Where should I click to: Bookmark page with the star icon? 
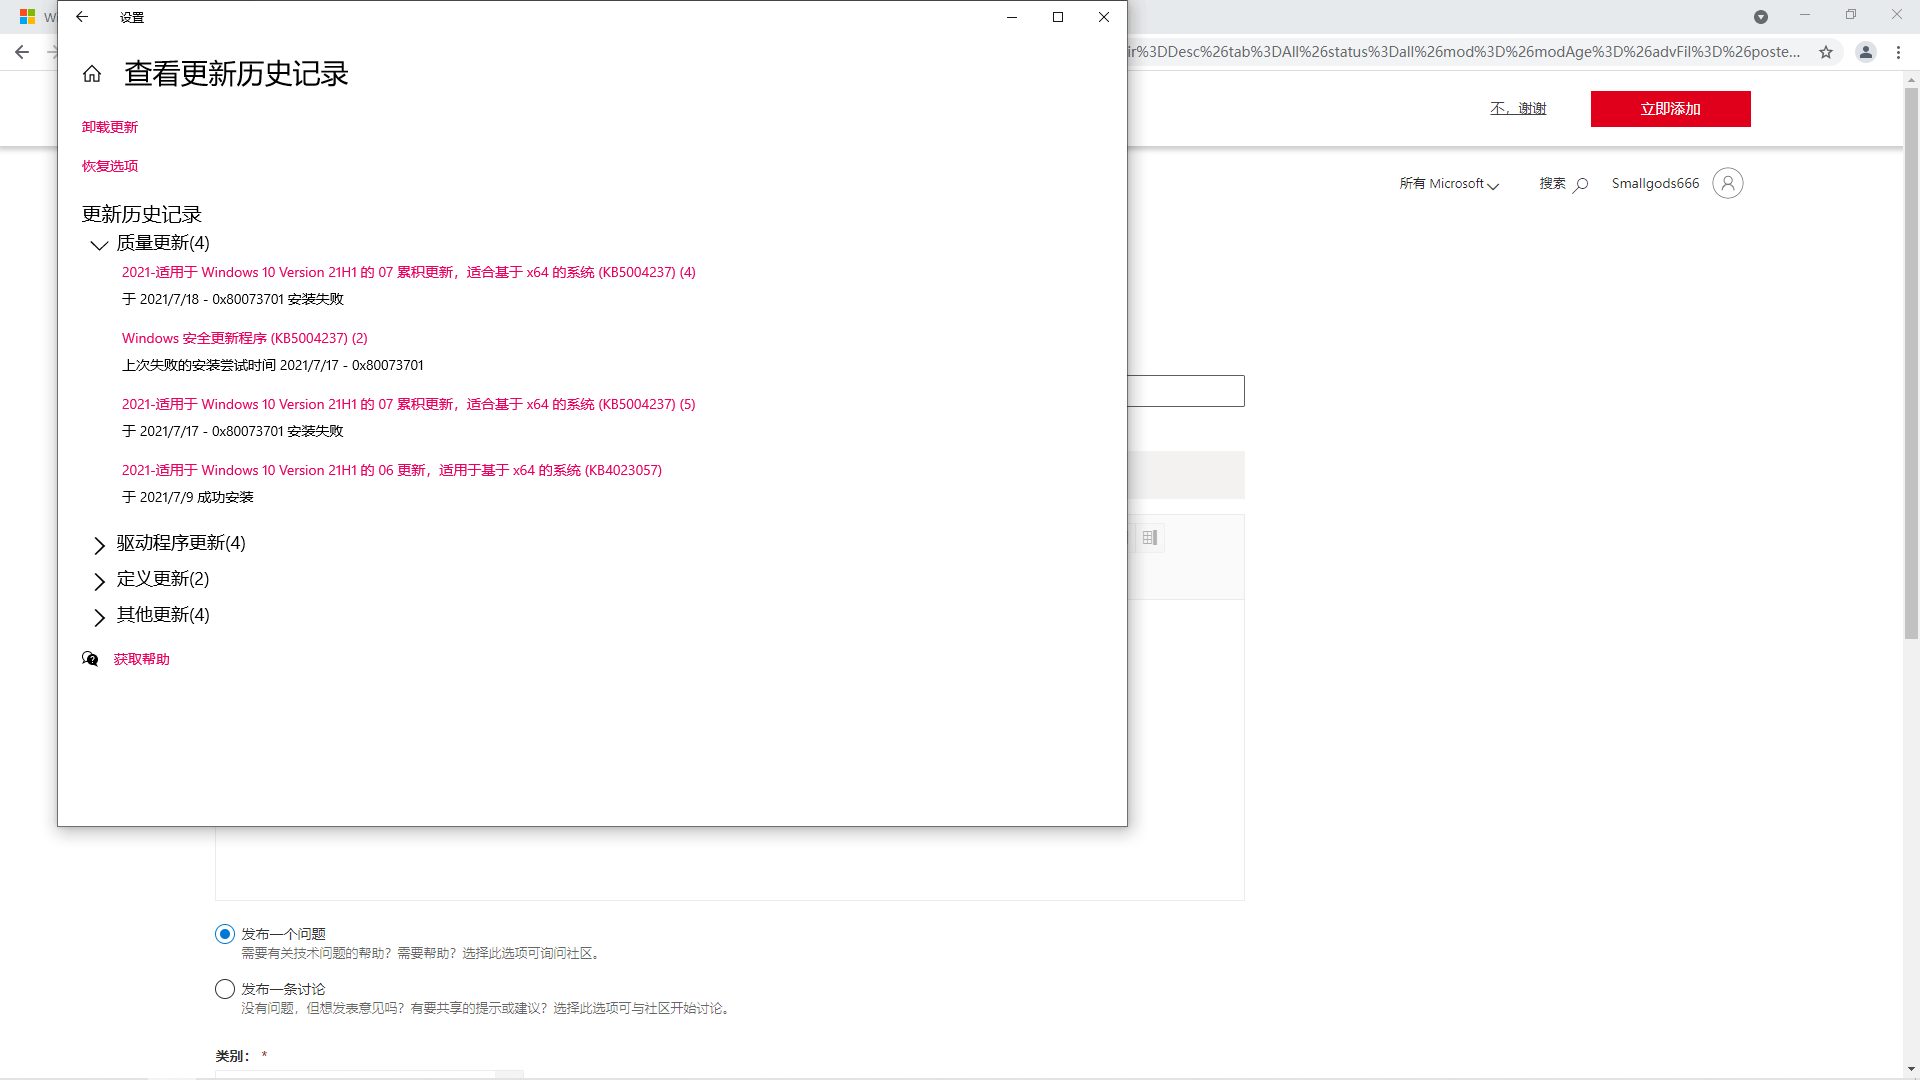1826,52
